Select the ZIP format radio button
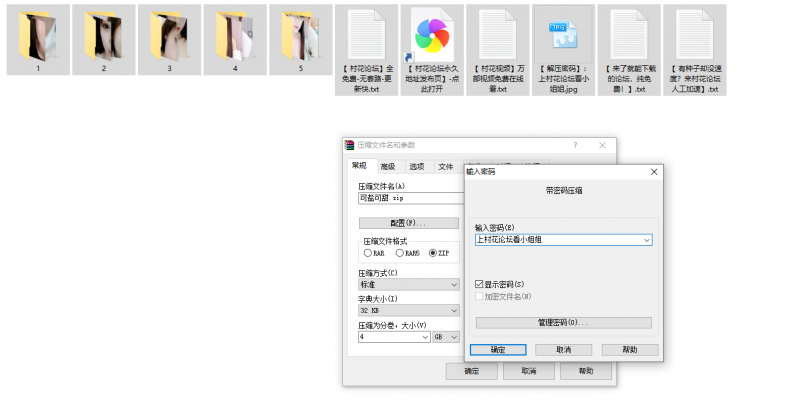The height and width of the screenshot is (414, 800). click(x=432, y=253)
